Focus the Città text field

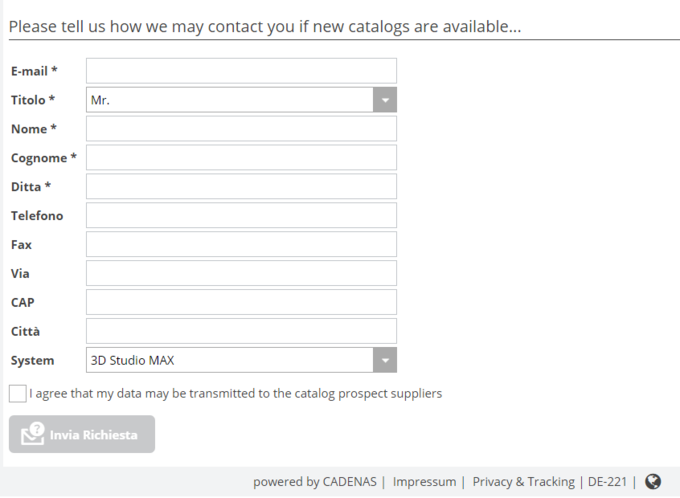[241, 331]
